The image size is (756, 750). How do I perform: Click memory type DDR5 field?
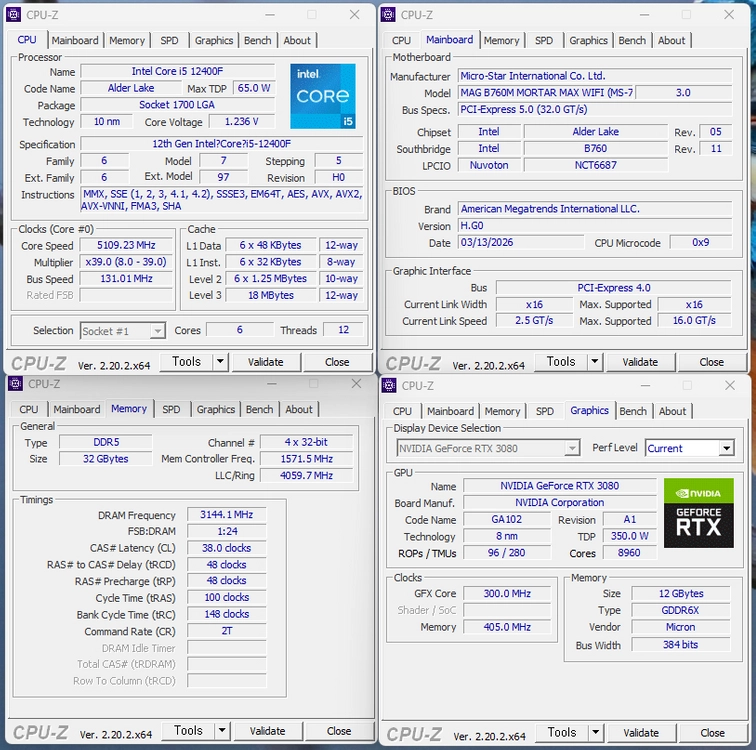click(106, 442)
